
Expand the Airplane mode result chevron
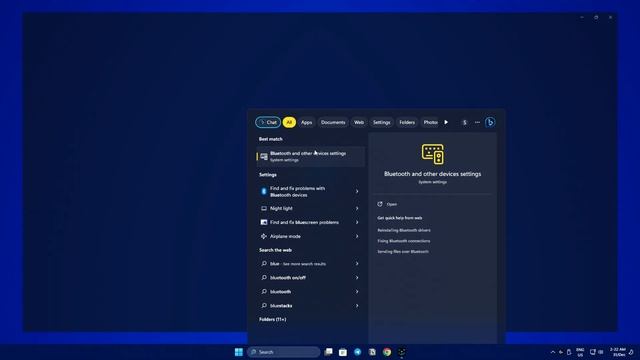click(357, 236)
